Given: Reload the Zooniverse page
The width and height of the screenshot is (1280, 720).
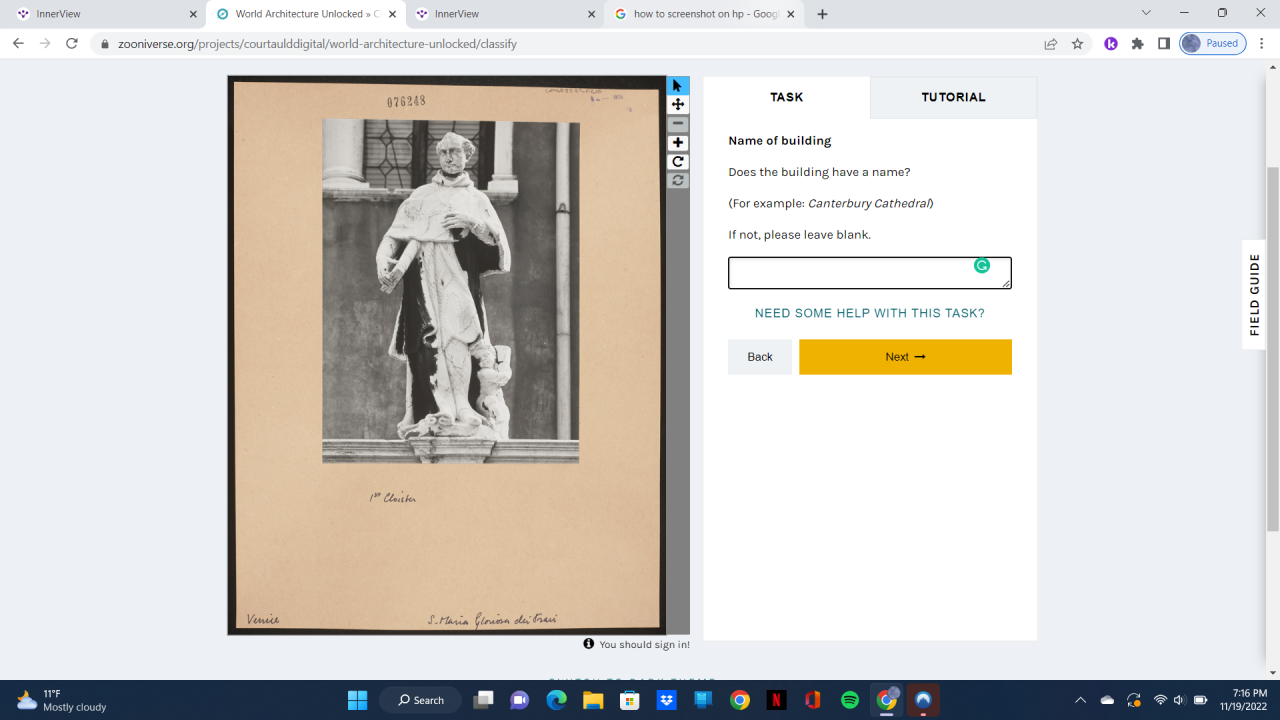Looking at the screenshot, I should coord(72,44).
